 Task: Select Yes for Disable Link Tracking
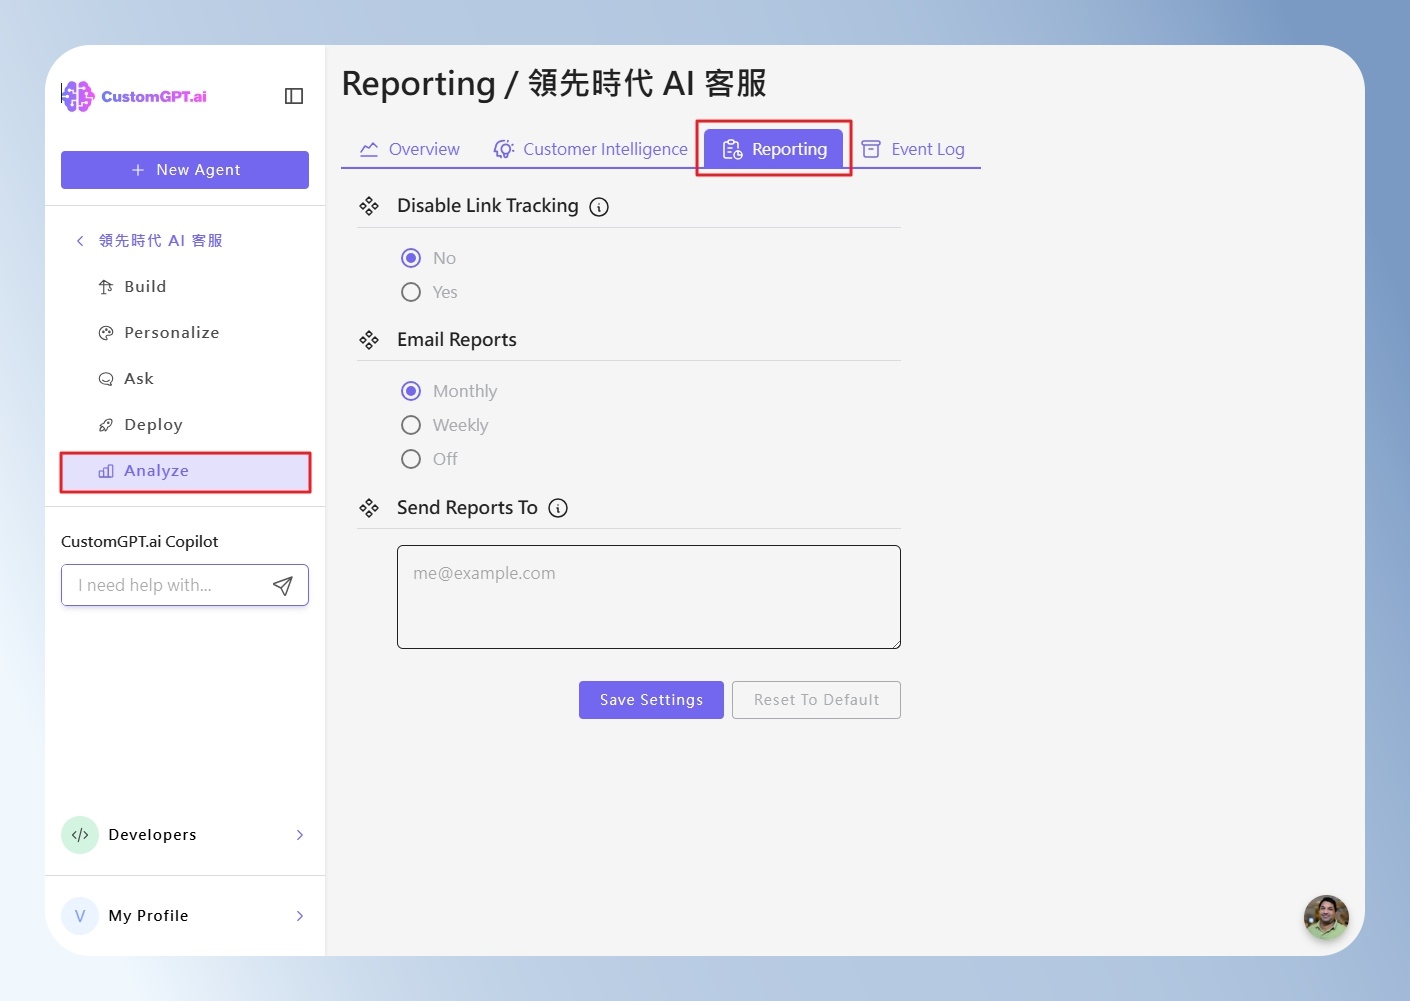(411, 292)
